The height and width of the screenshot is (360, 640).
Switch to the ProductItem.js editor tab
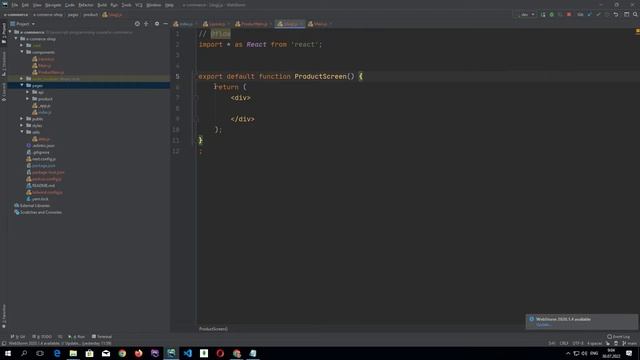[254, 24]
